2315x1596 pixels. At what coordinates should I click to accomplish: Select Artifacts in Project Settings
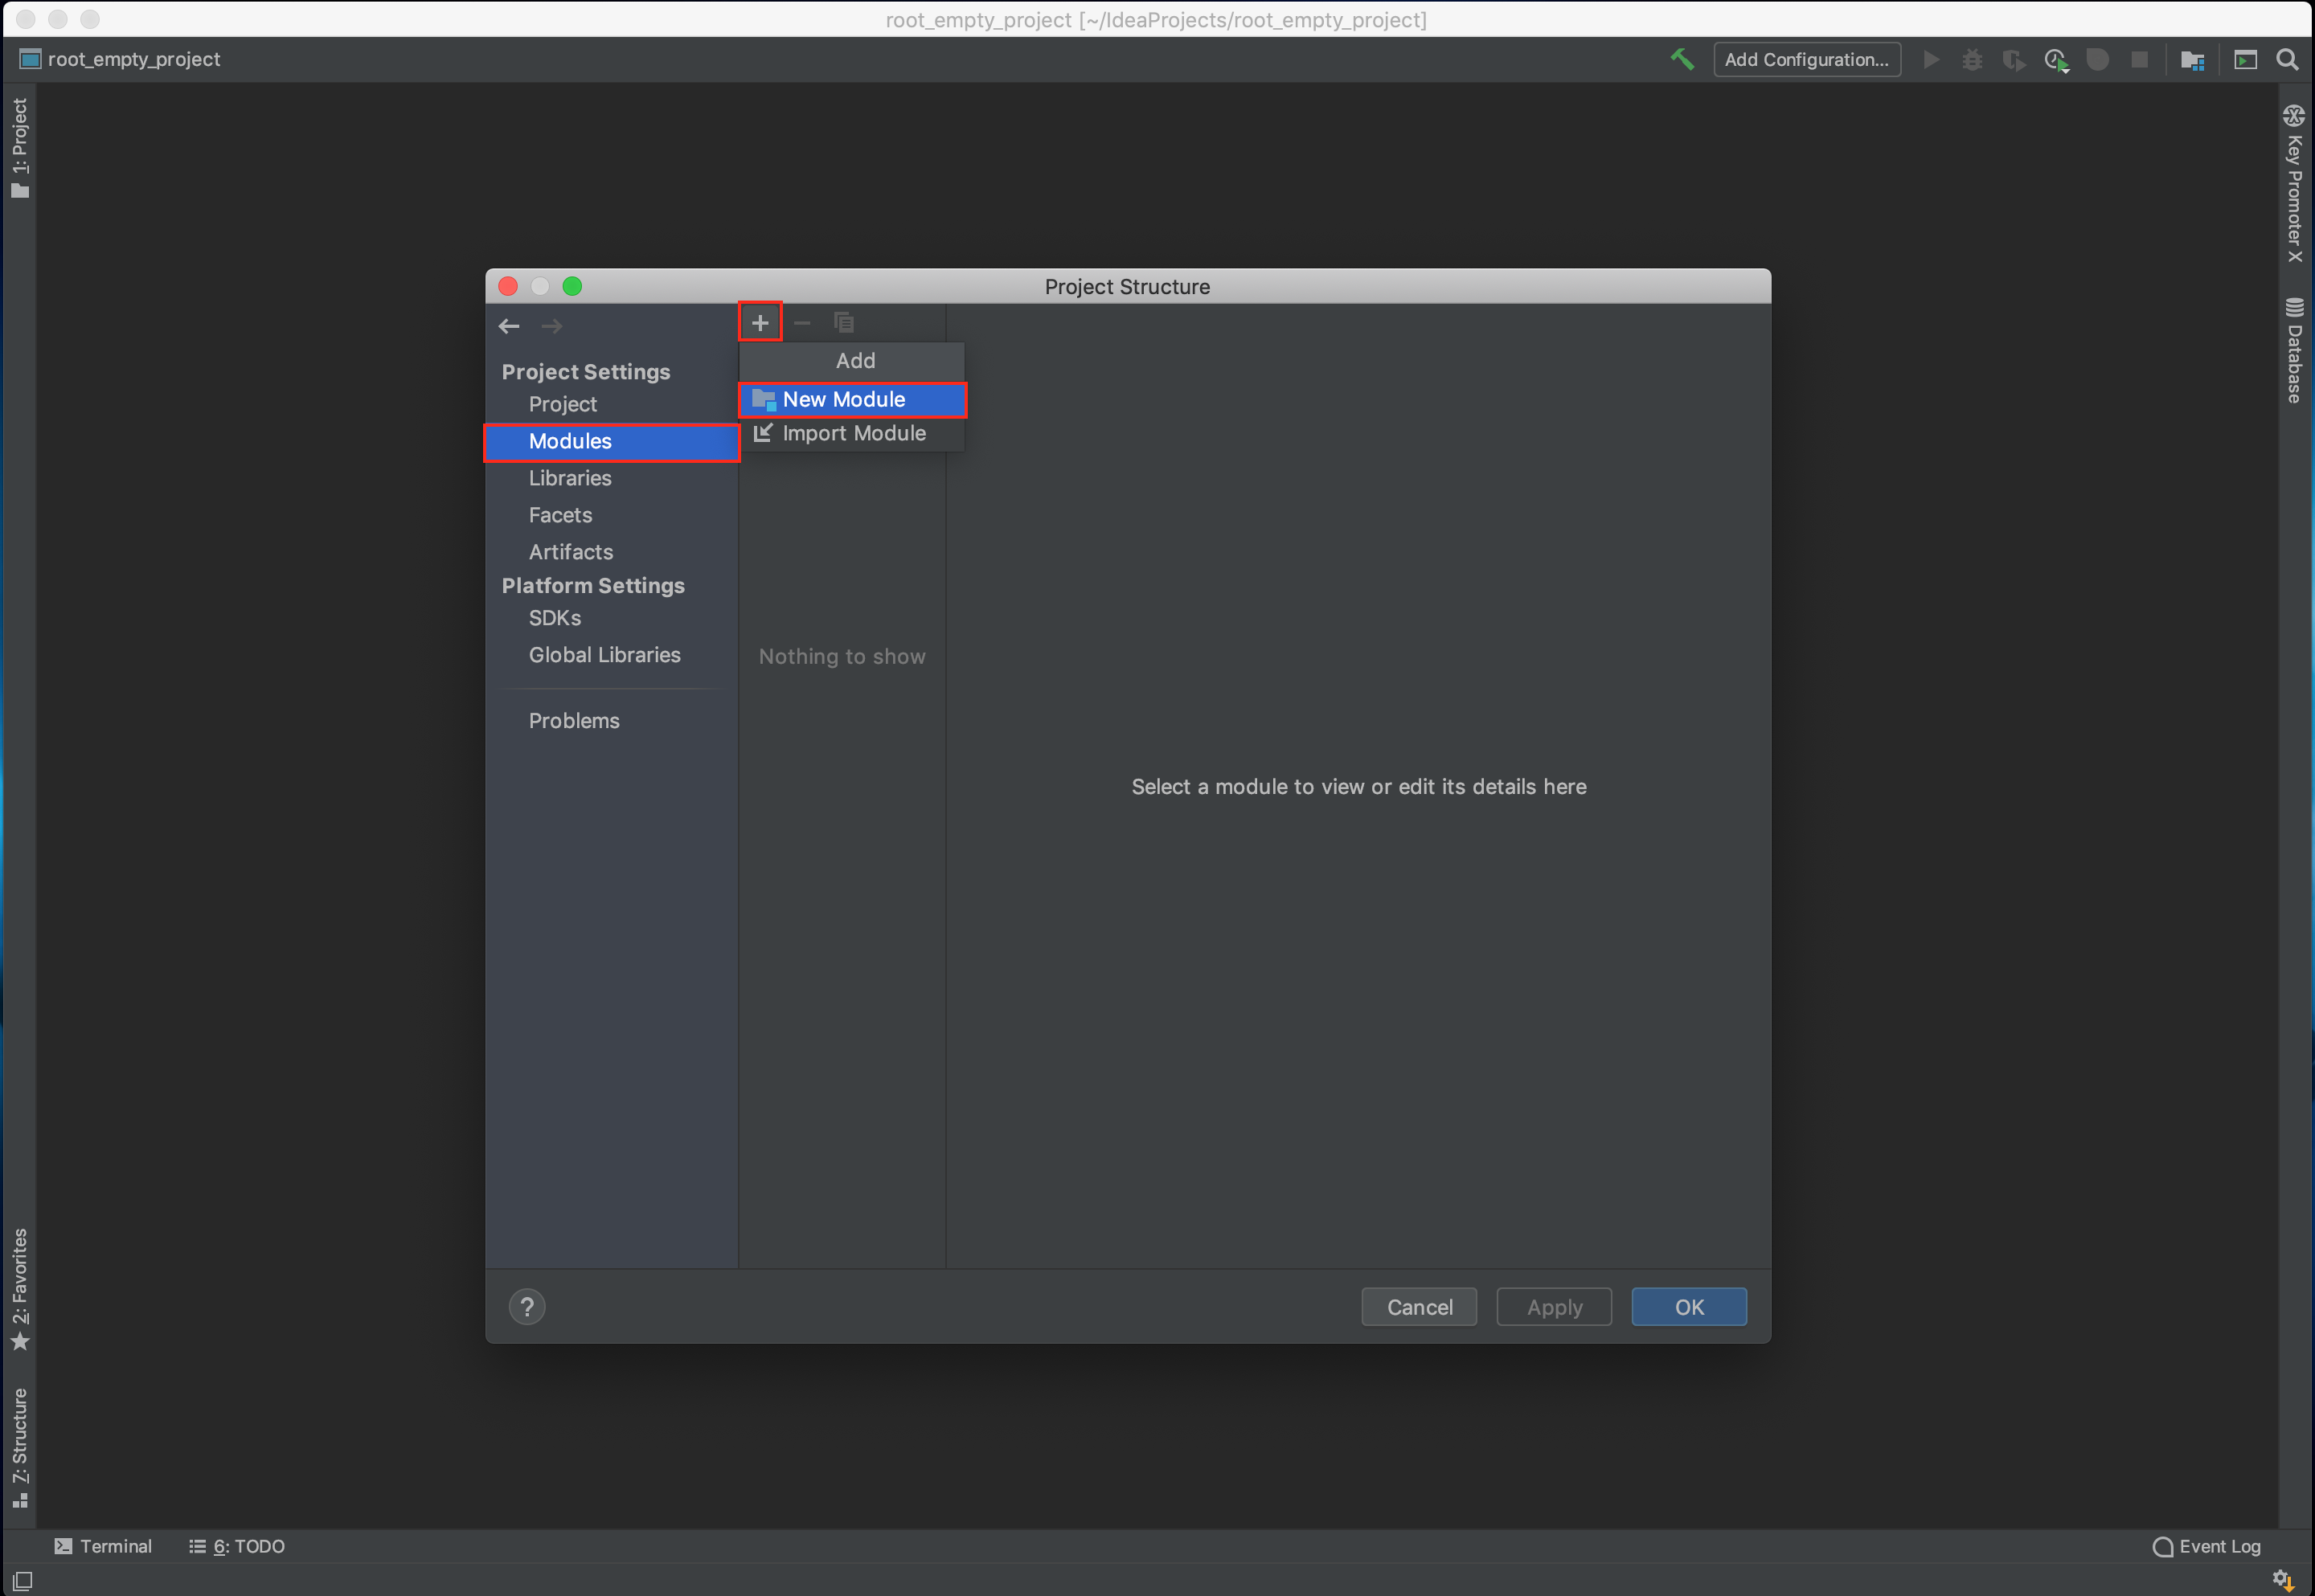click(612, 552)
